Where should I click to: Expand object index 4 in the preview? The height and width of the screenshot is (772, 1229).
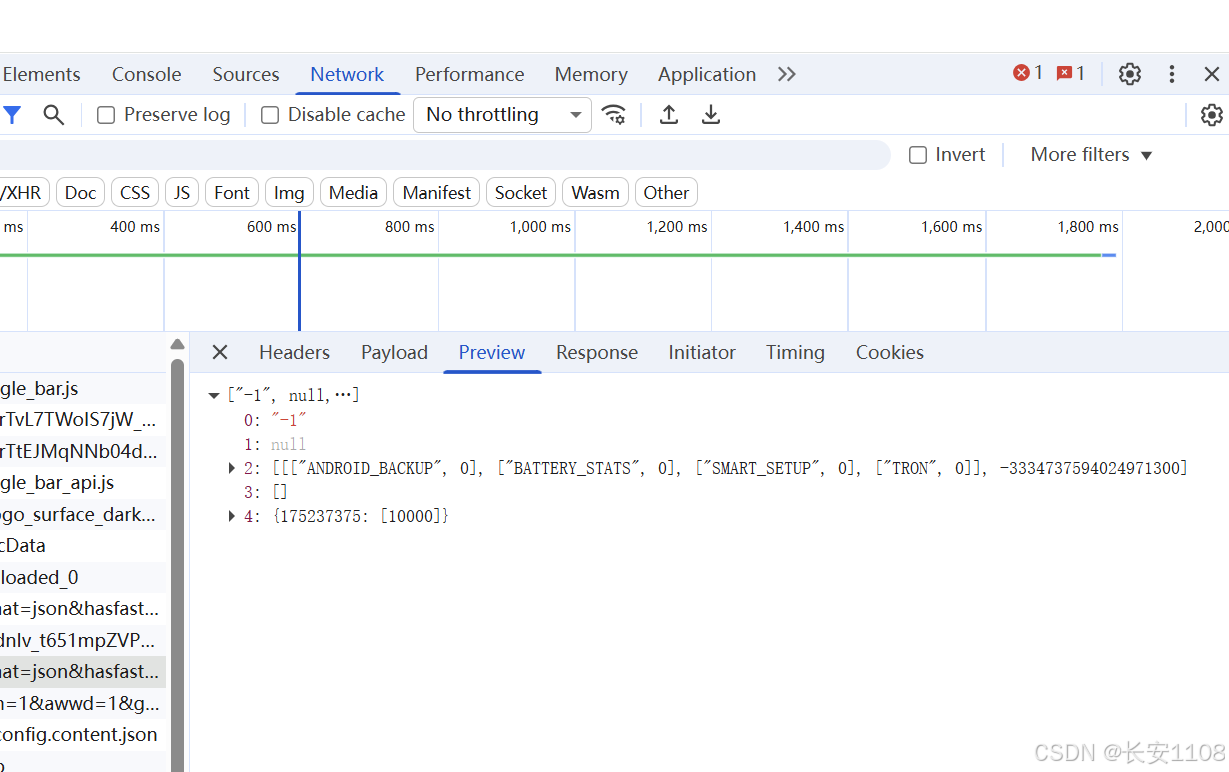coord(233,516)
